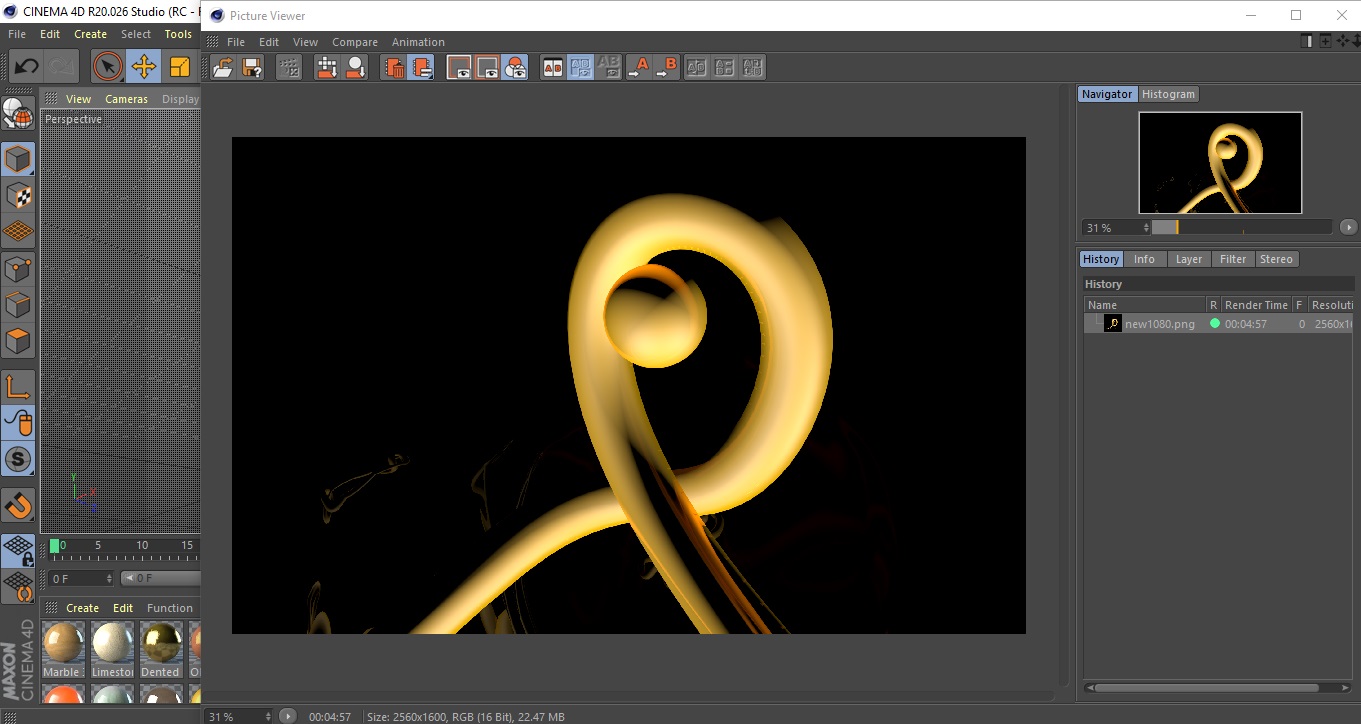Click the Dented material swatch
1361x724 pixels.
coord(160,643)
